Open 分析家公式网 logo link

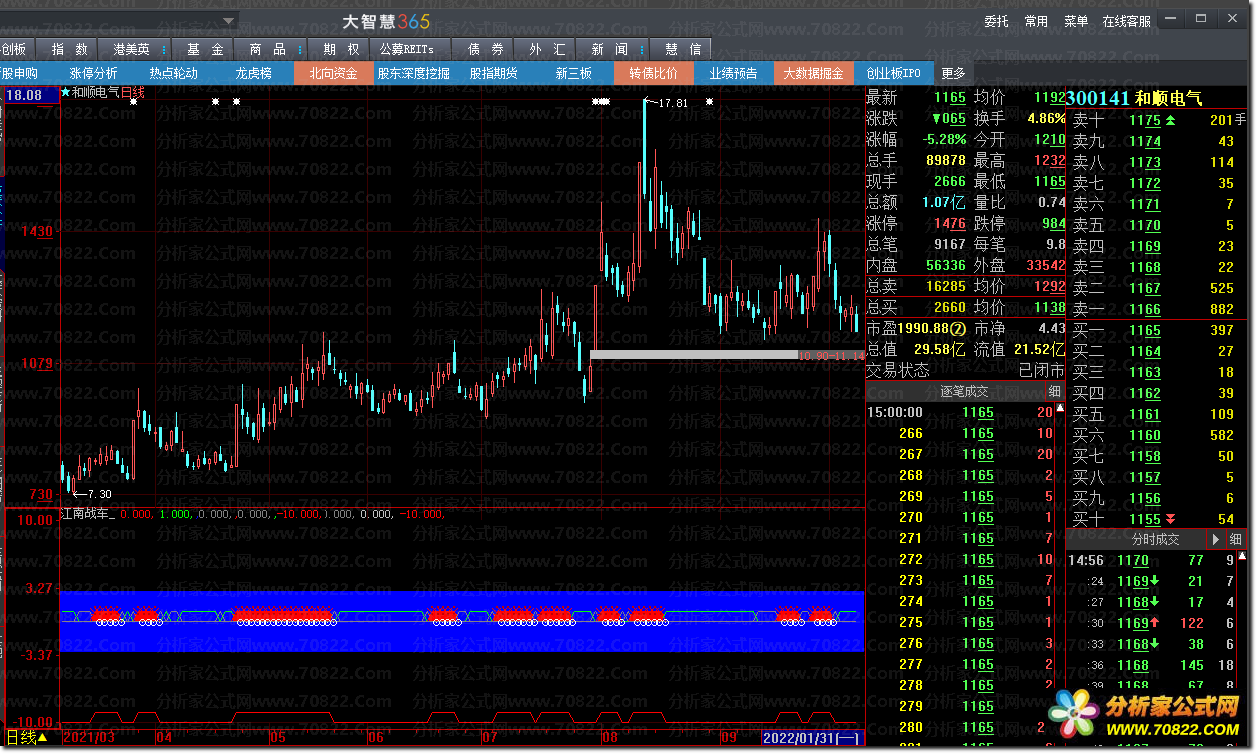click(x=1145, y=716)
